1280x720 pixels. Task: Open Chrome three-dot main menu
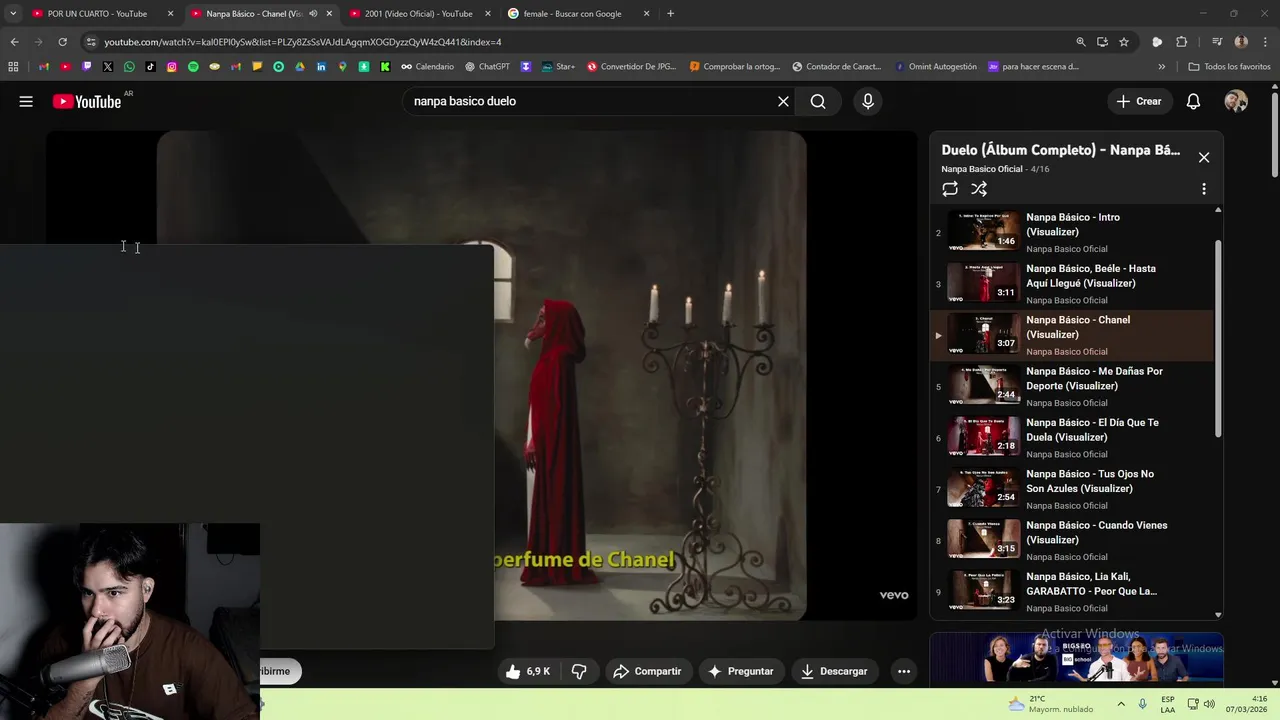tap(1265, 42)
